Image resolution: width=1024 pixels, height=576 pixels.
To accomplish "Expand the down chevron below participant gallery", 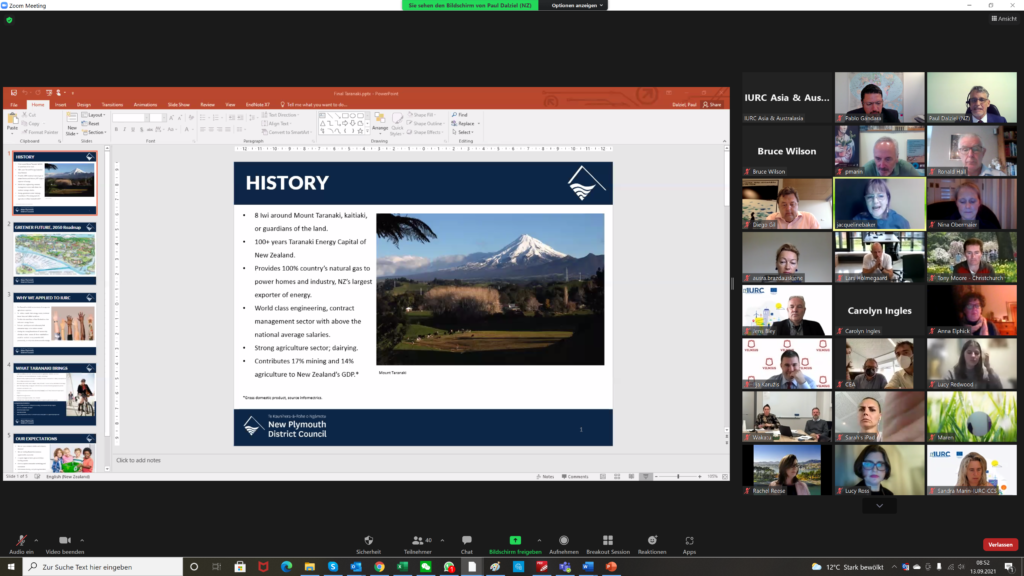I will pyautogui.click(x=879, y=506).
